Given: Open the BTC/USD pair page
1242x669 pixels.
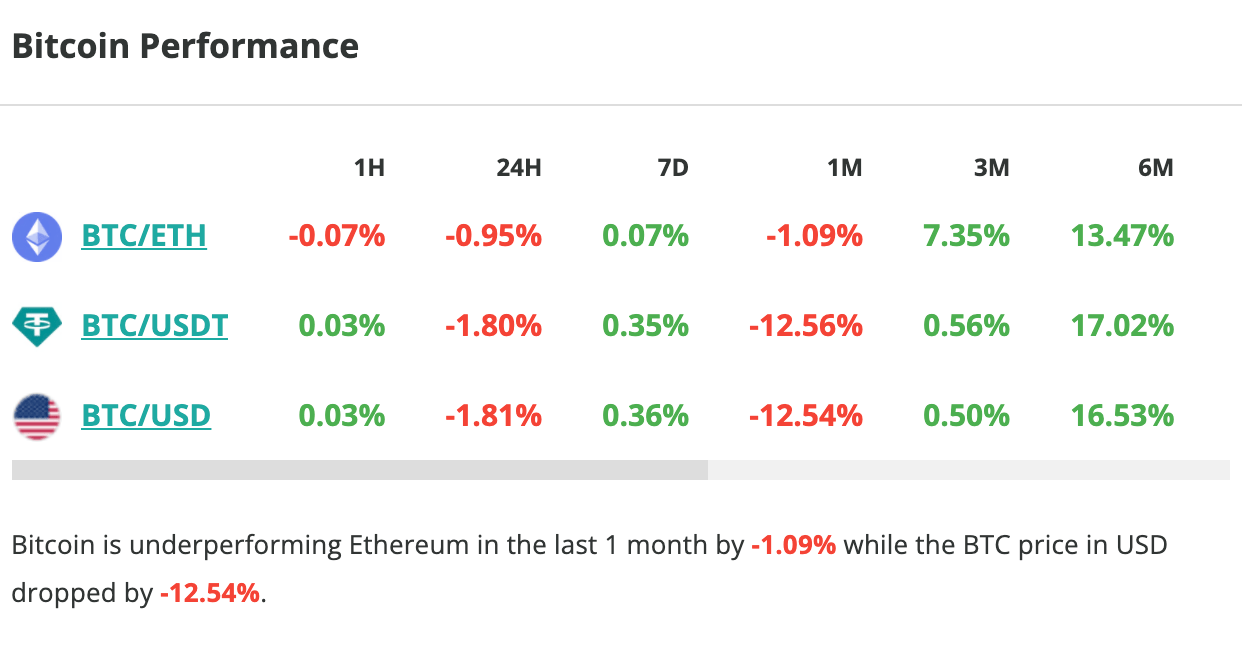Looking at the screenshot, I should click(146, 415).
